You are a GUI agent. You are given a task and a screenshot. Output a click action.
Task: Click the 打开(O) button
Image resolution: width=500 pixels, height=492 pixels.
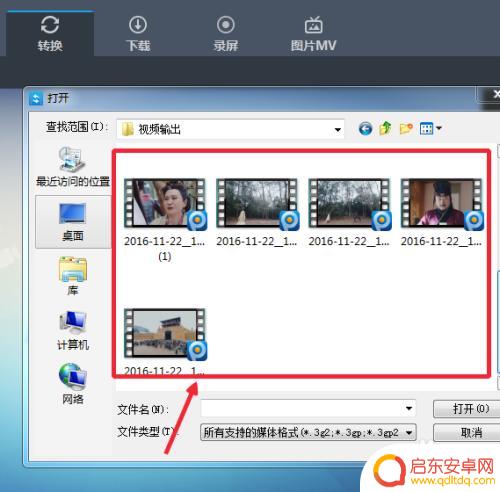[x=467, y=409]
